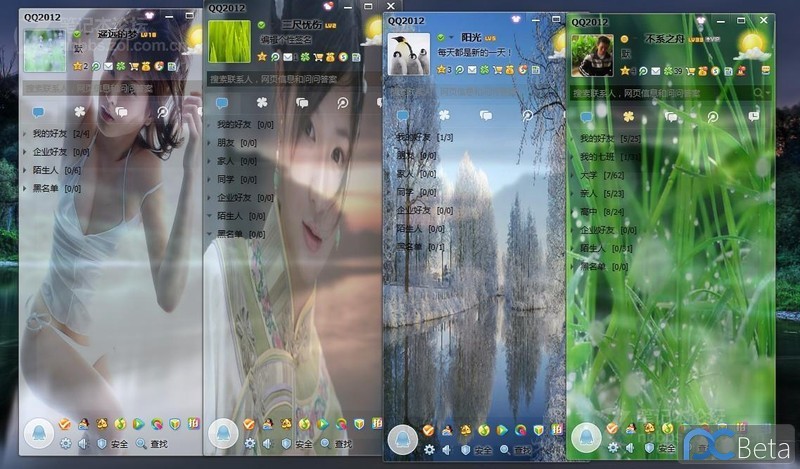Viewport: 800px width, 469px height.
Task: Open QQ pet icon in 三尺忧伤 bottom bar
Action: point(286,424)
